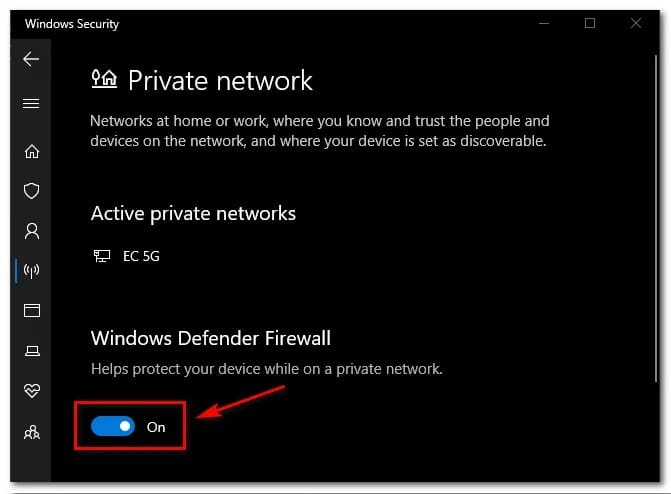Click the monitor icon beside EC 5G

coord(101,256)
